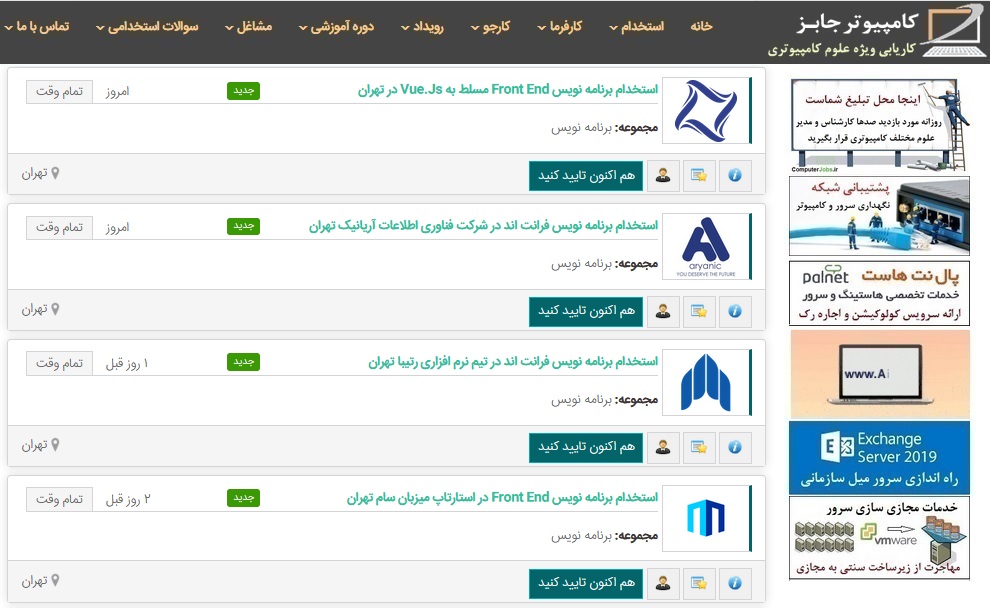Open the پشتیبانی شبکه ad banner
Image resolution: width=990 pixels, height=608 pixels.
click(879, 216)
